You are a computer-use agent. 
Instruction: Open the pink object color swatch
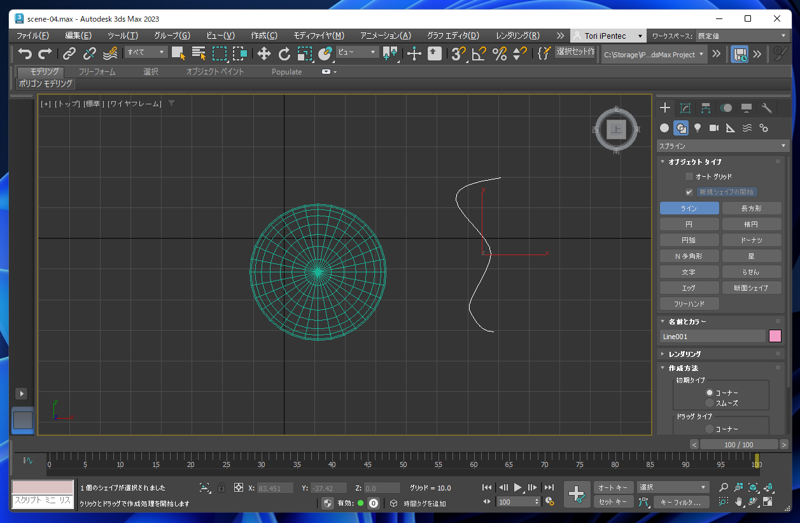774,336
